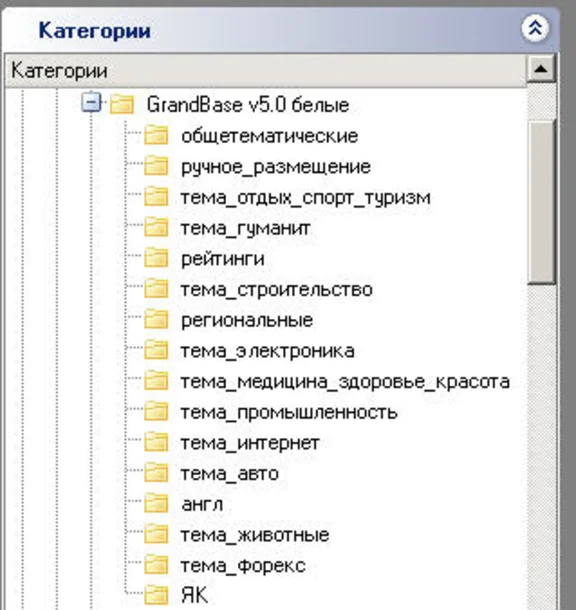Click the Категории column header

[x=265, y=71]
